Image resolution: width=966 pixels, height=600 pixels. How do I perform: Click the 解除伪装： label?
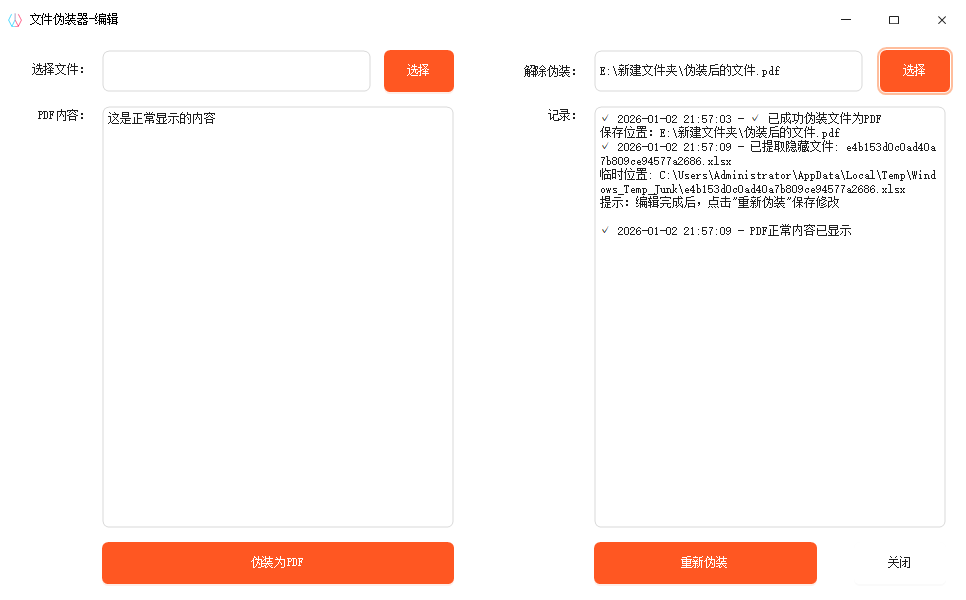550,71
